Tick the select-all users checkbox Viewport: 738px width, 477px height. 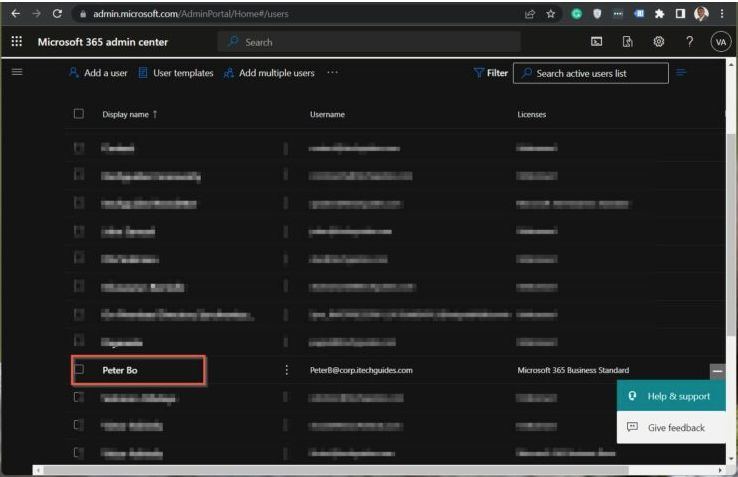(79, 113)
